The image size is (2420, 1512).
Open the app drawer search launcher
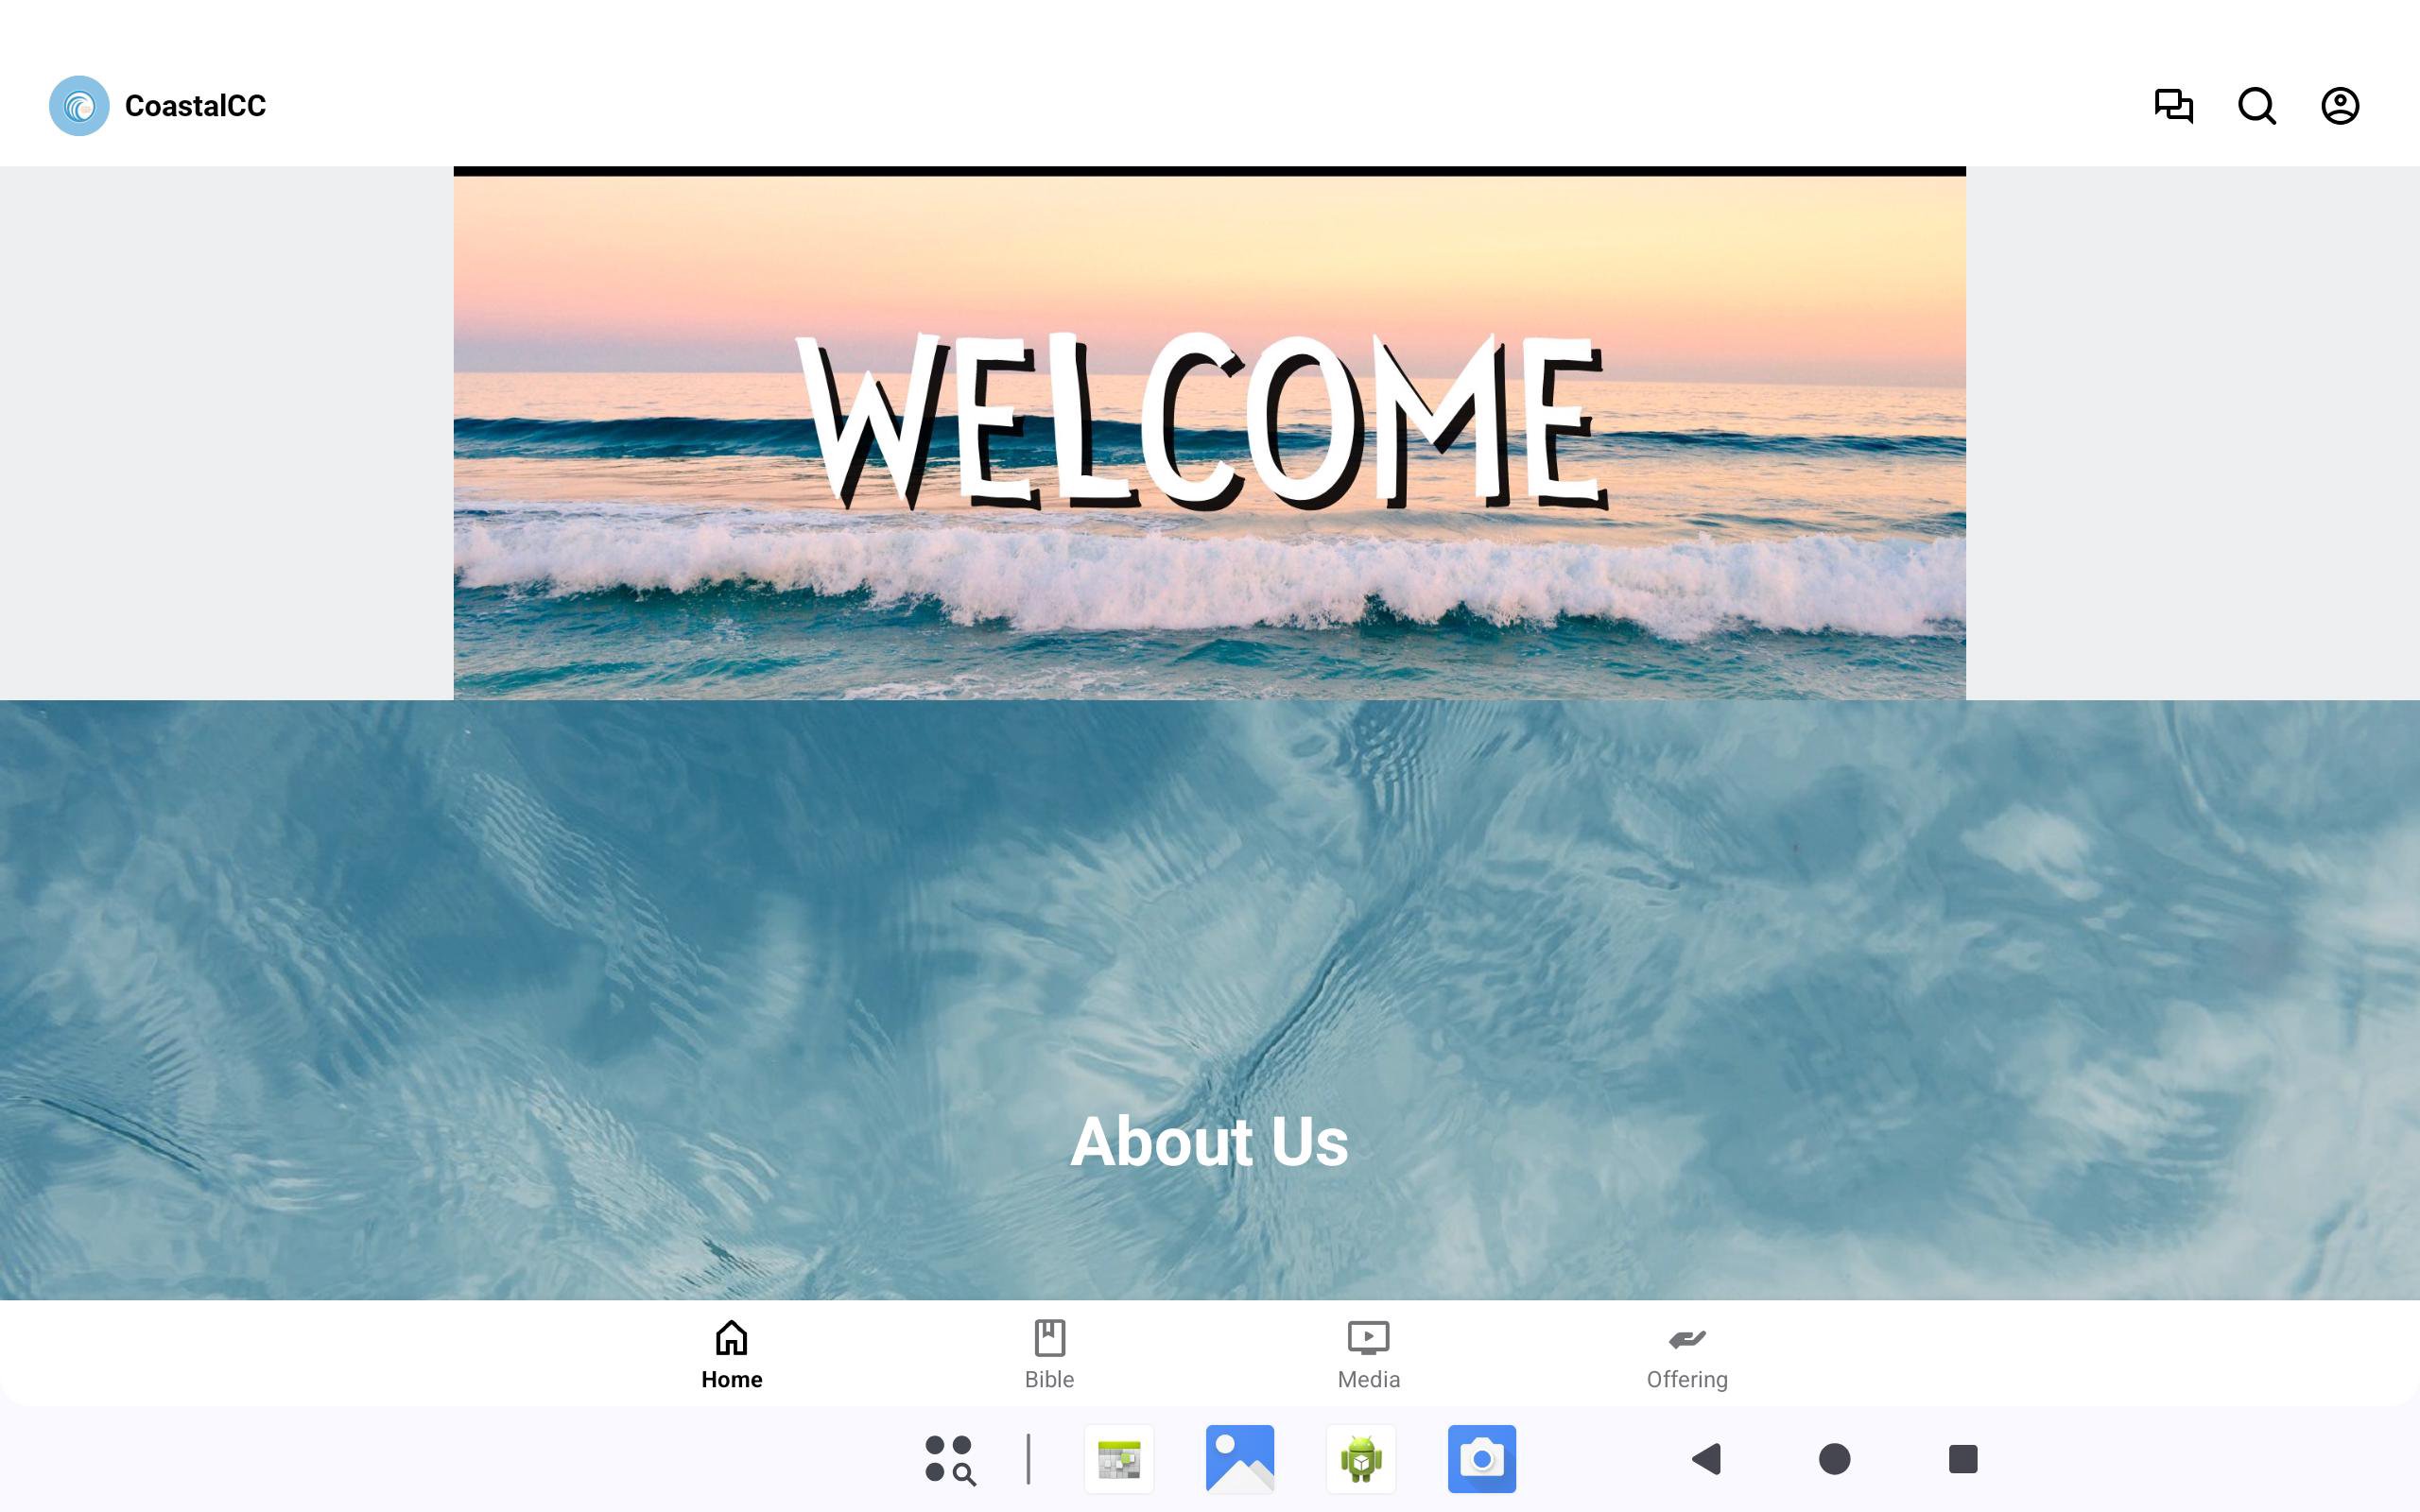coord(949,1459)
